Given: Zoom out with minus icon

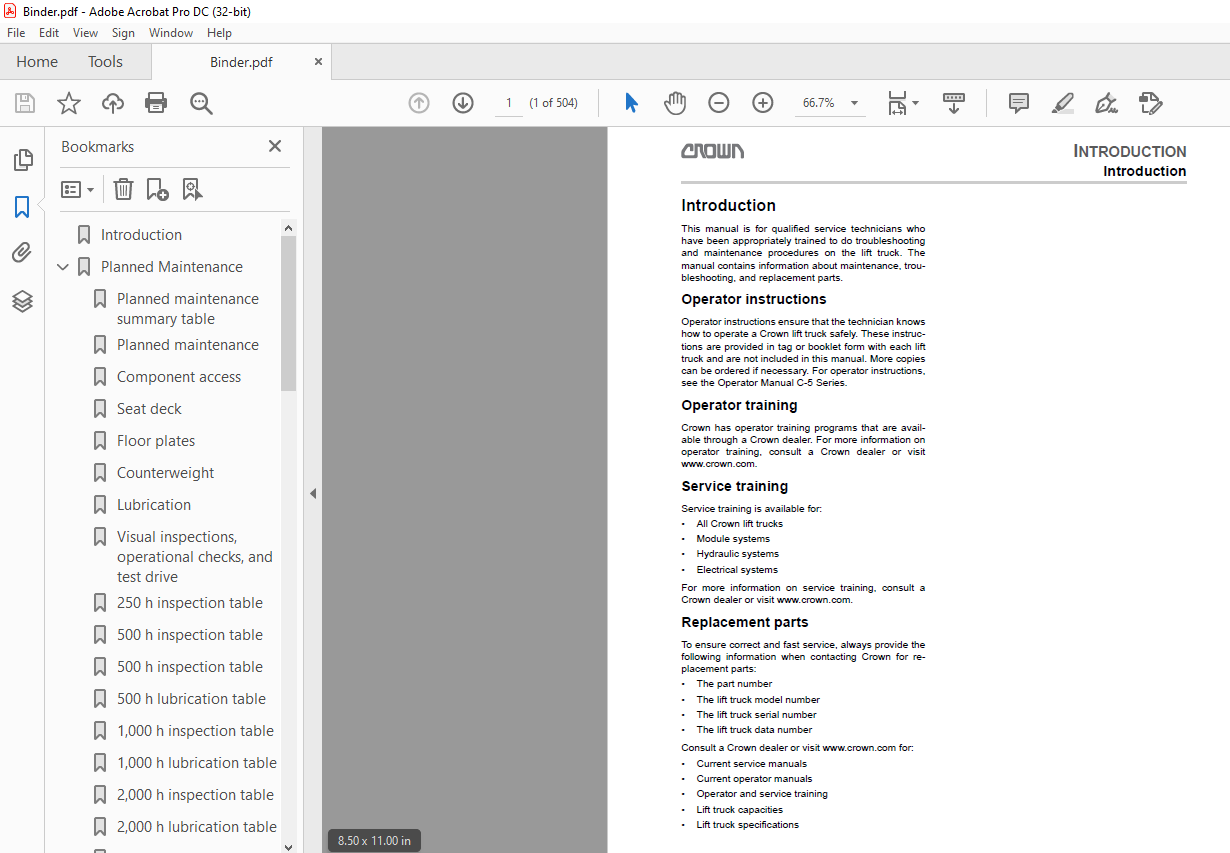Looking at the screenshot, I should pyautogui.click(x=719, y=103).
